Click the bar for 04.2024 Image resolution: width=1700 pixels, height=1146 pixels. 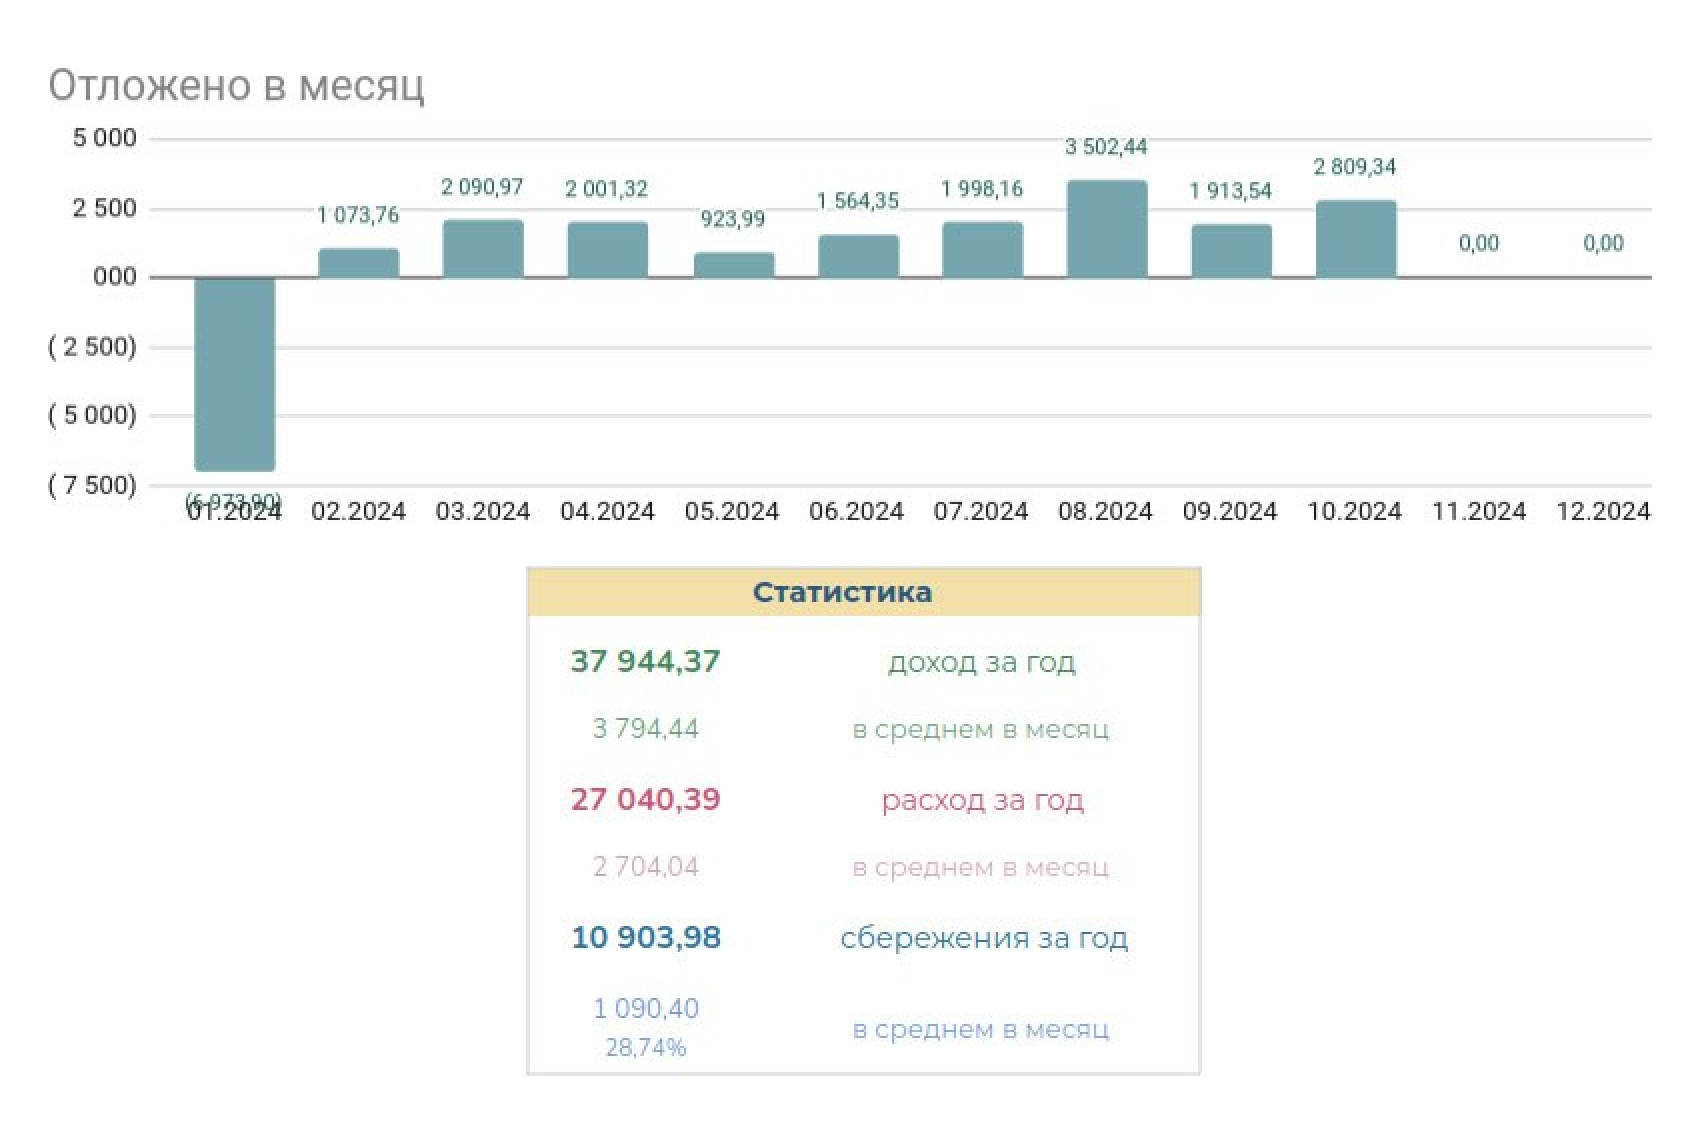[x=608, y=250]
